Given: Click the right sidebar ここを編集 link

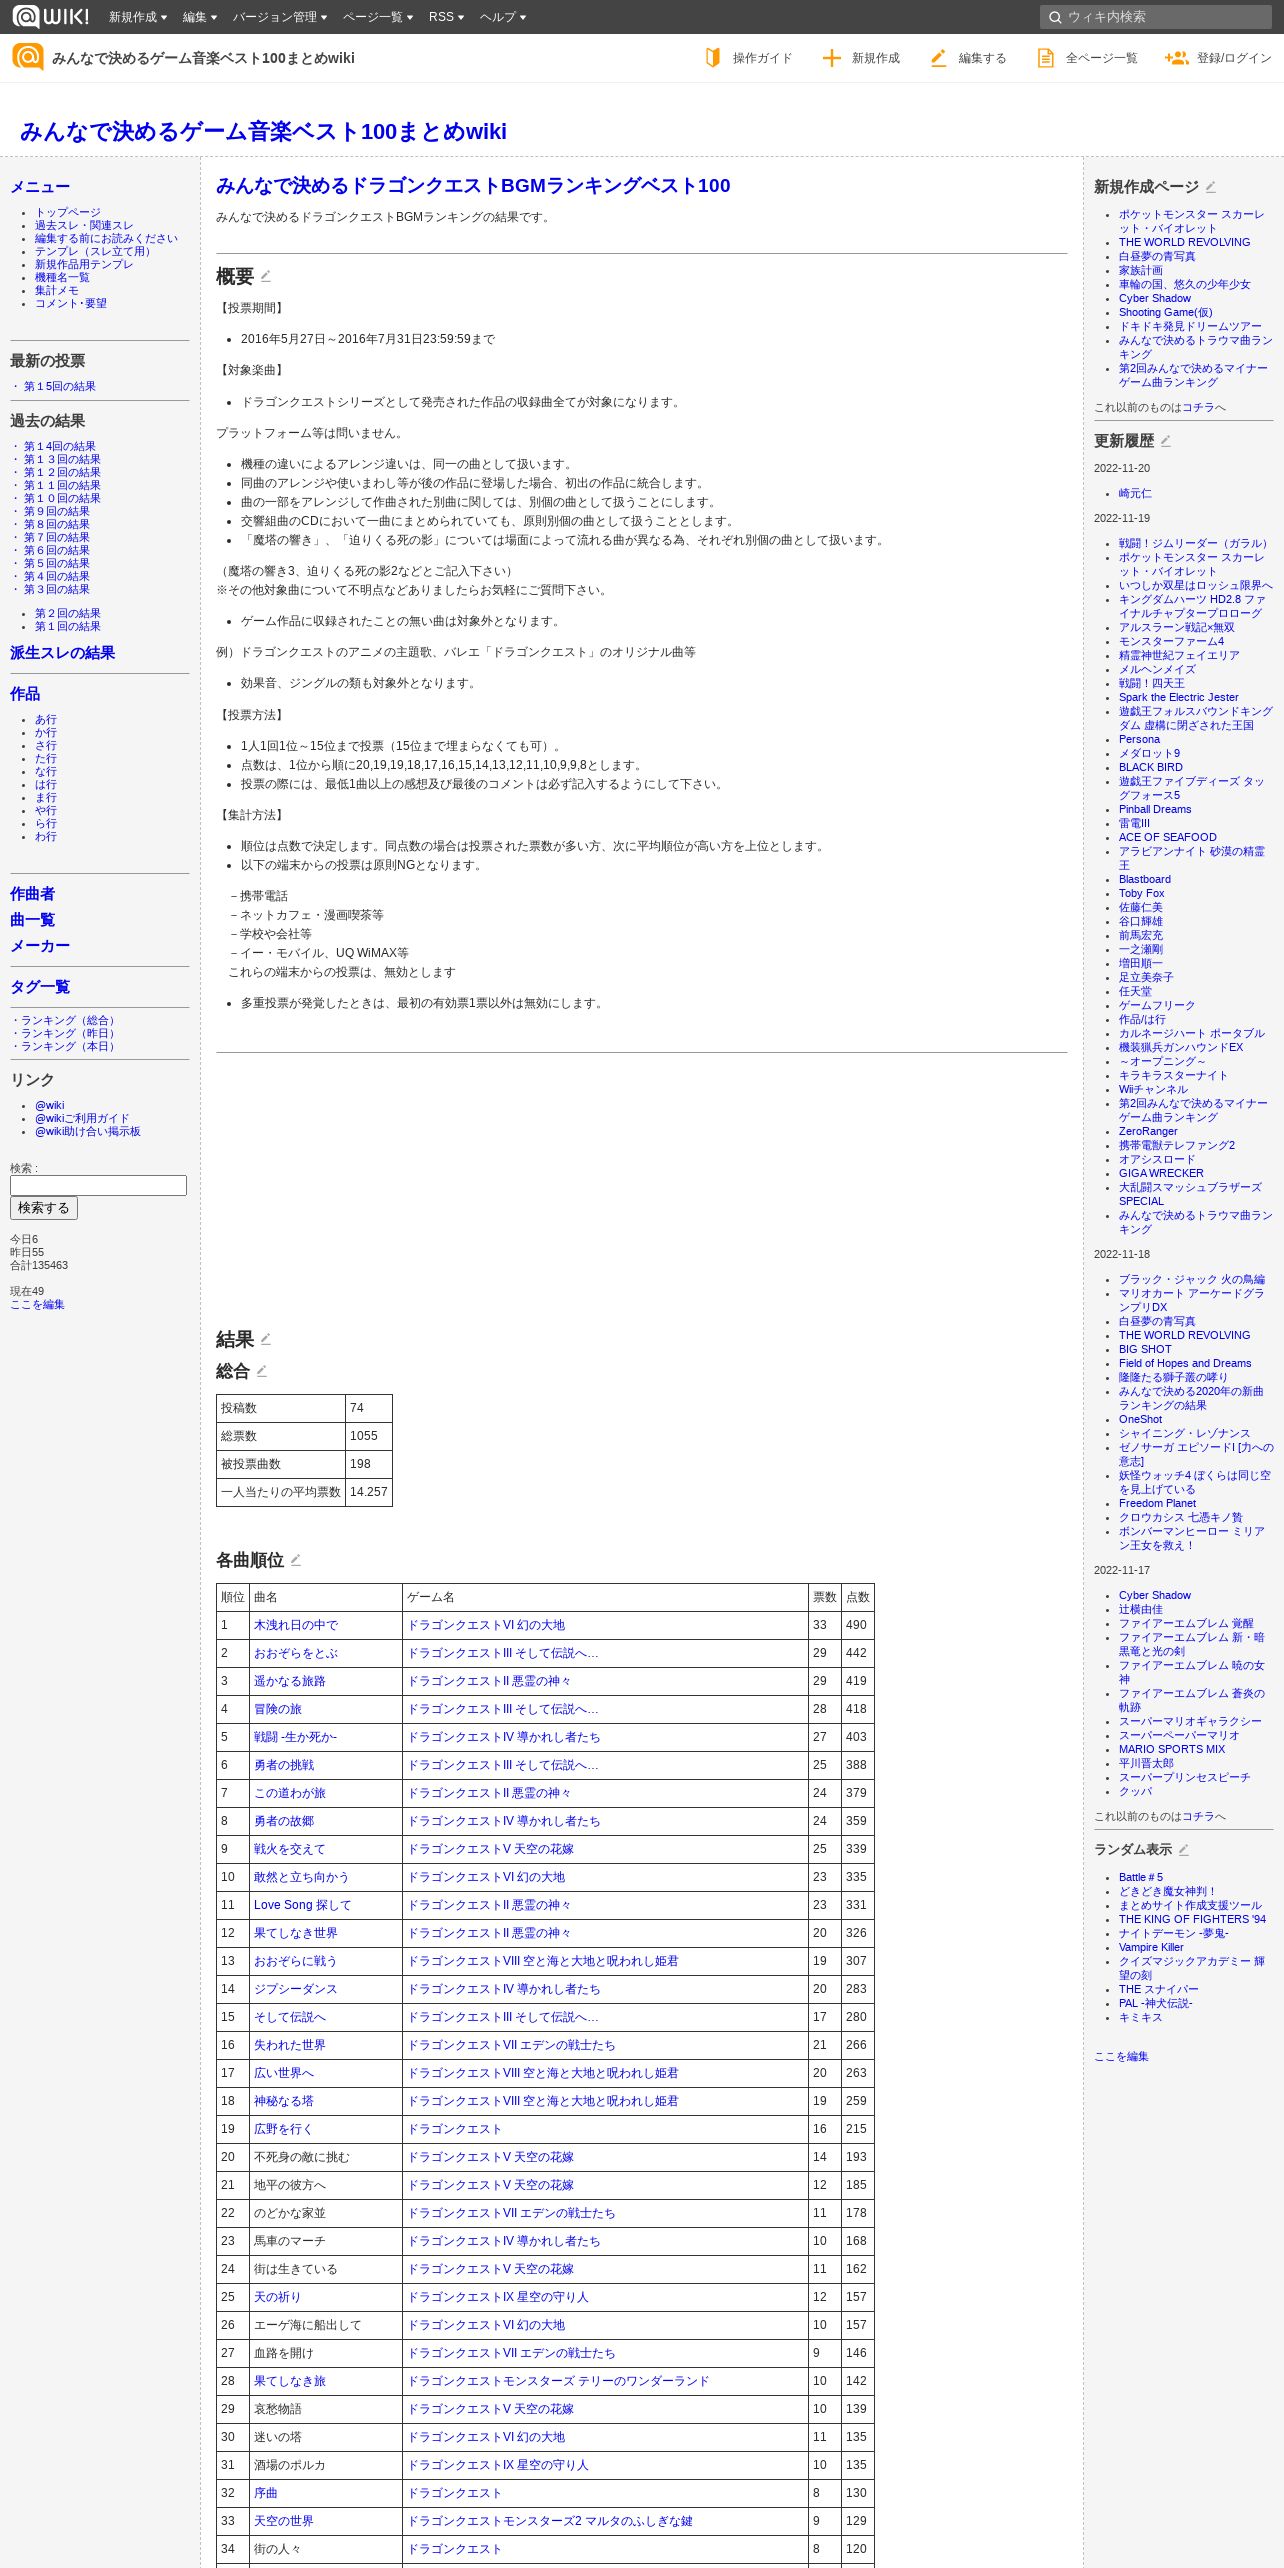Looking at the screenshot, I should 1121,2056.
